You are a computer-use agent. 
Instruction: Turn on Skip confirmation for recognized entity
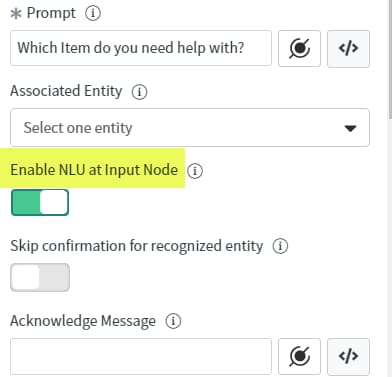pos(40,277)
